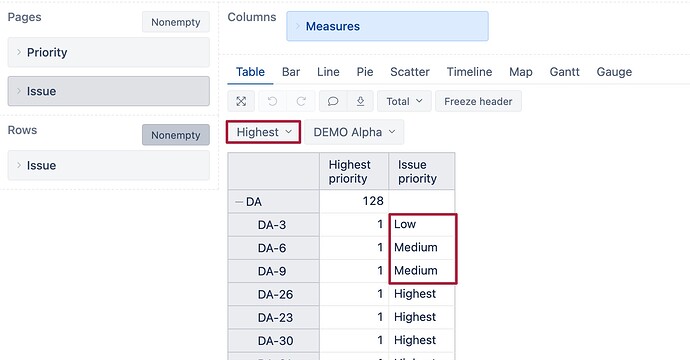
Task: Click the Issue dimension in Pages
Action: click(x=109, y=91)
